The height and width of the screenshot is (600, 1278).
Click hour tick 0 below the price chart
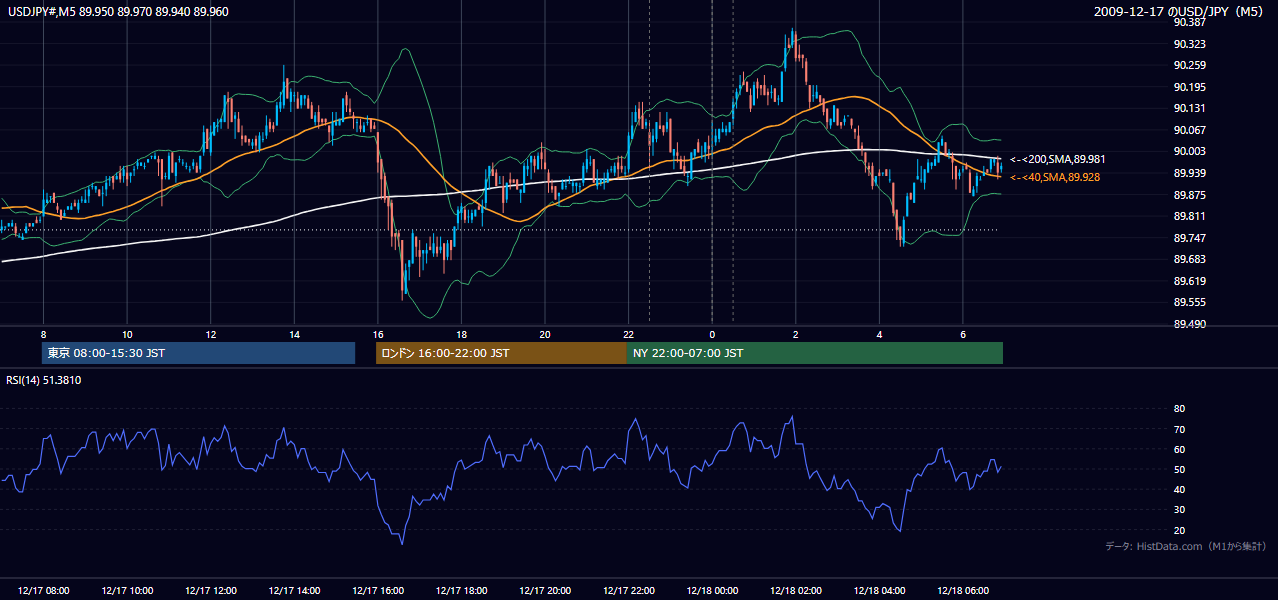pyautogui.click(x=712, y=334)
